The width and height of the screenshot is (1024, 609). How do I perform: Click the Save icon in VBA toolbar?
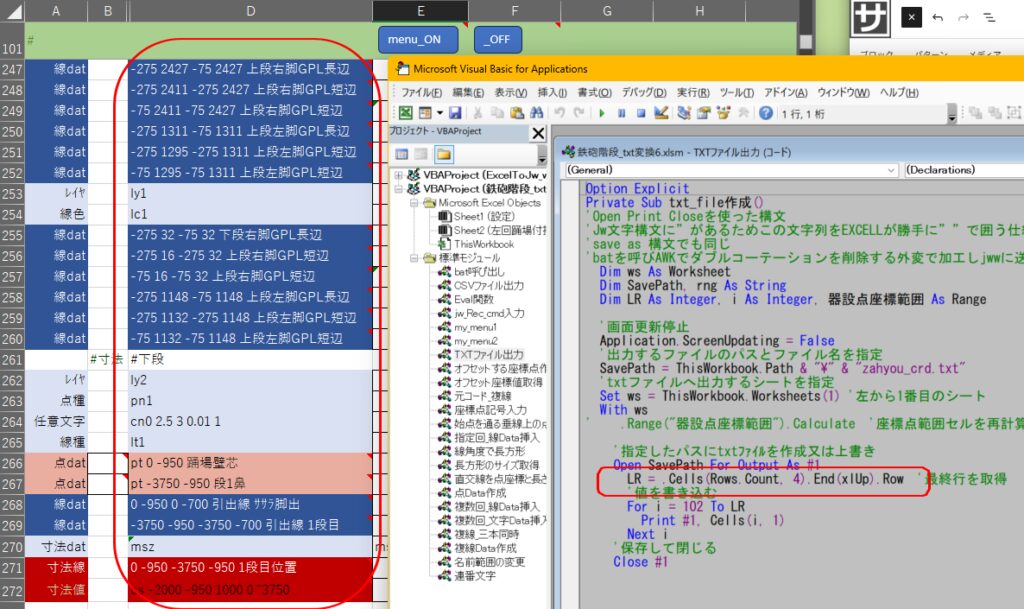click(x=455, y=113)
